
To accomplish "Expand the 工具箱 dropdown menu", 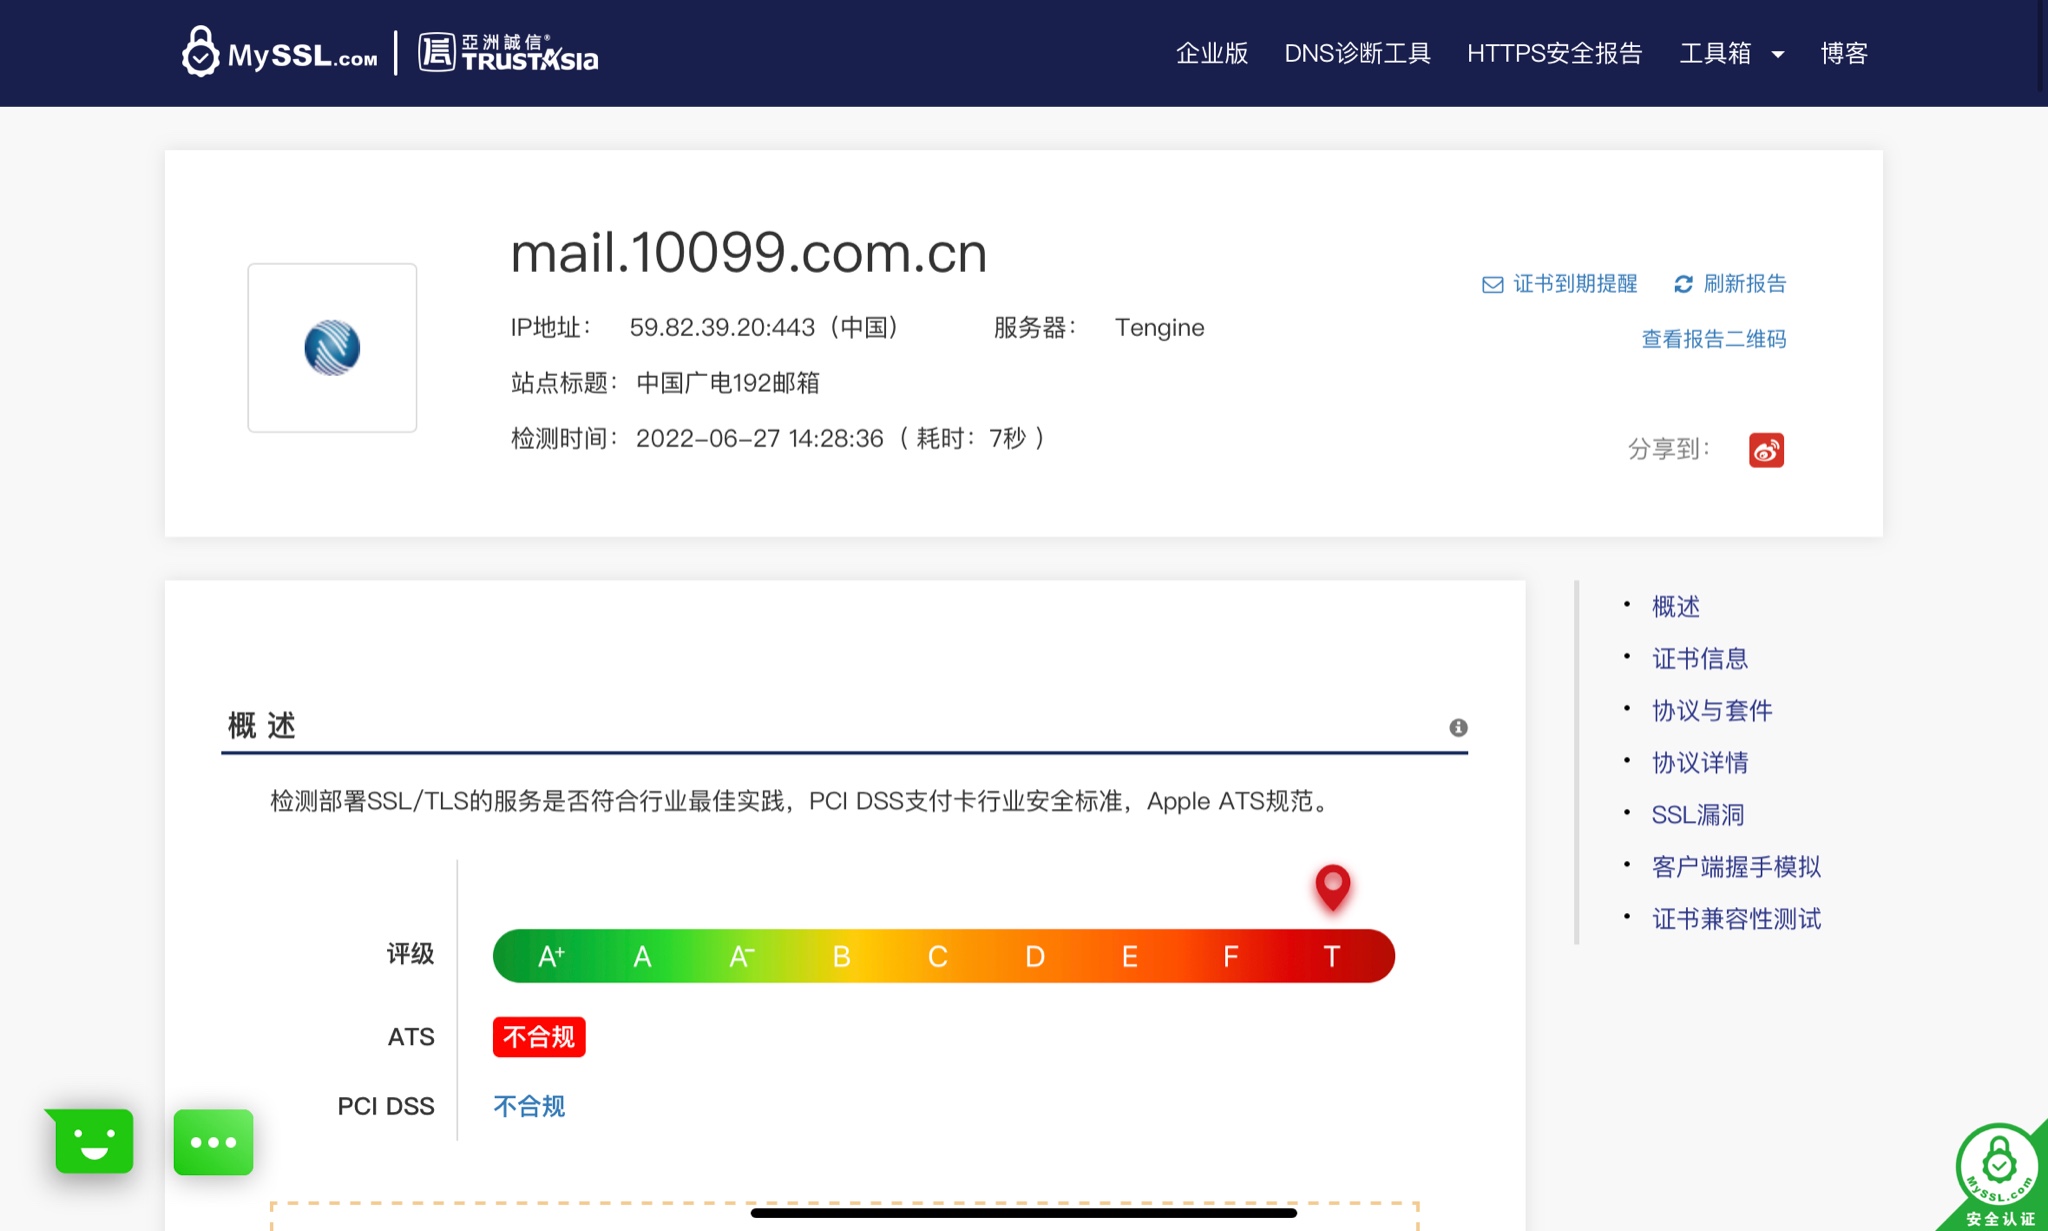I will 1731,53.
